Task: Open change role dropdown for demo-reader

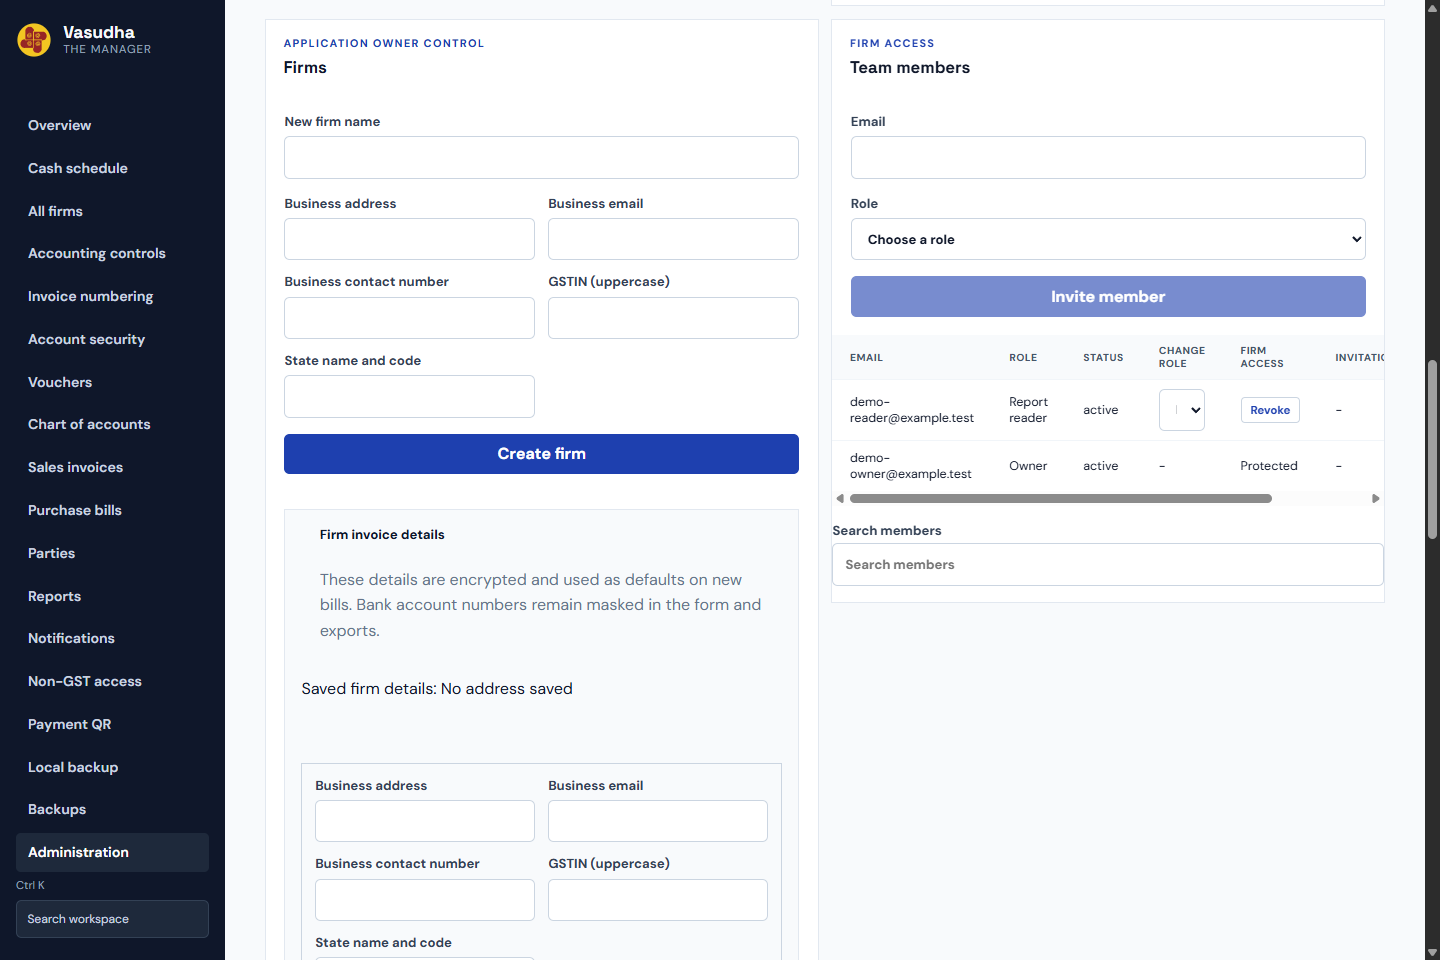Action: click(x=1182, y=410)
